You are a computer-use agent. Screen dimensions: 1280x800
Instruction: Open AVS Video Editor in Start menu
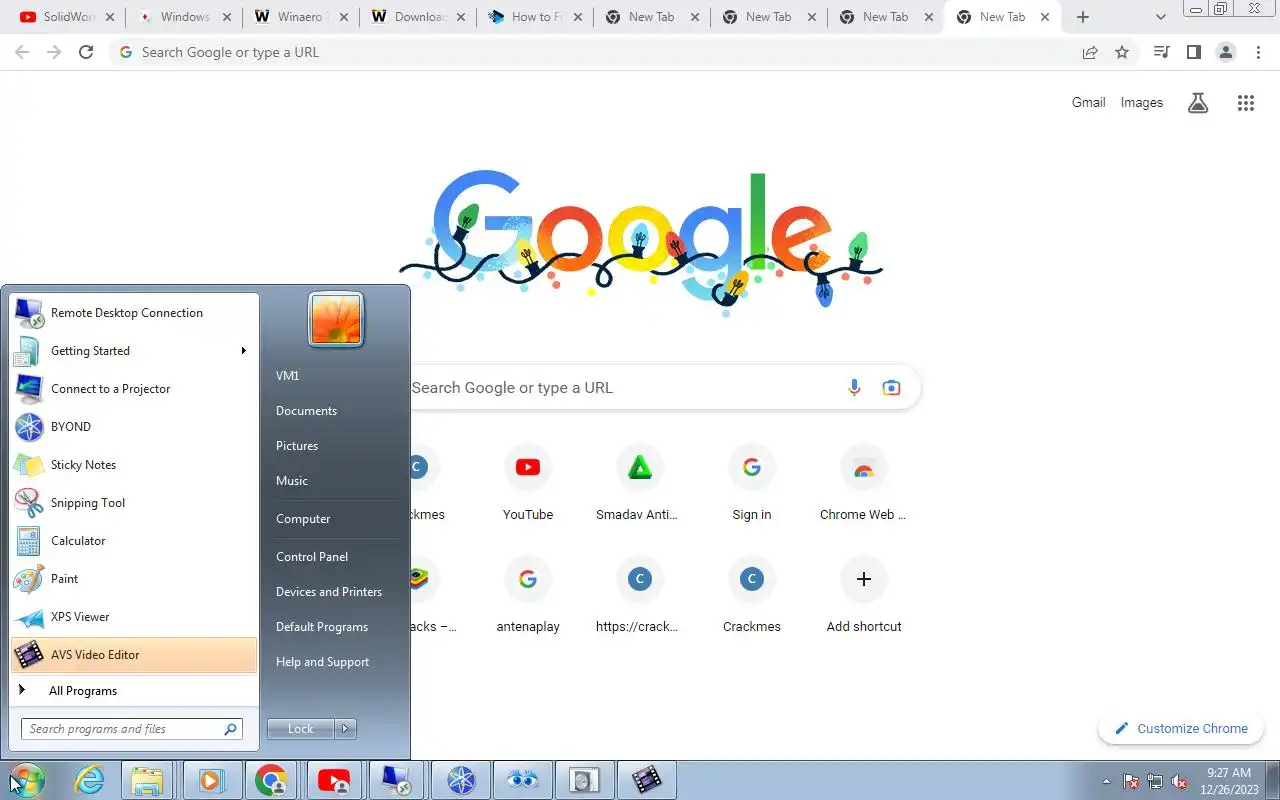point(134,655)
